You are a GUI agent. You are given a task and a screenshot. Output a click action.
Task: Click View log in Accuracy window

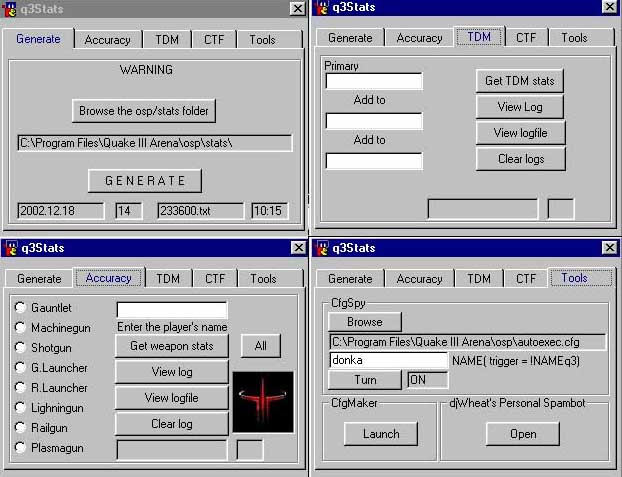click(x=172, y=372)
